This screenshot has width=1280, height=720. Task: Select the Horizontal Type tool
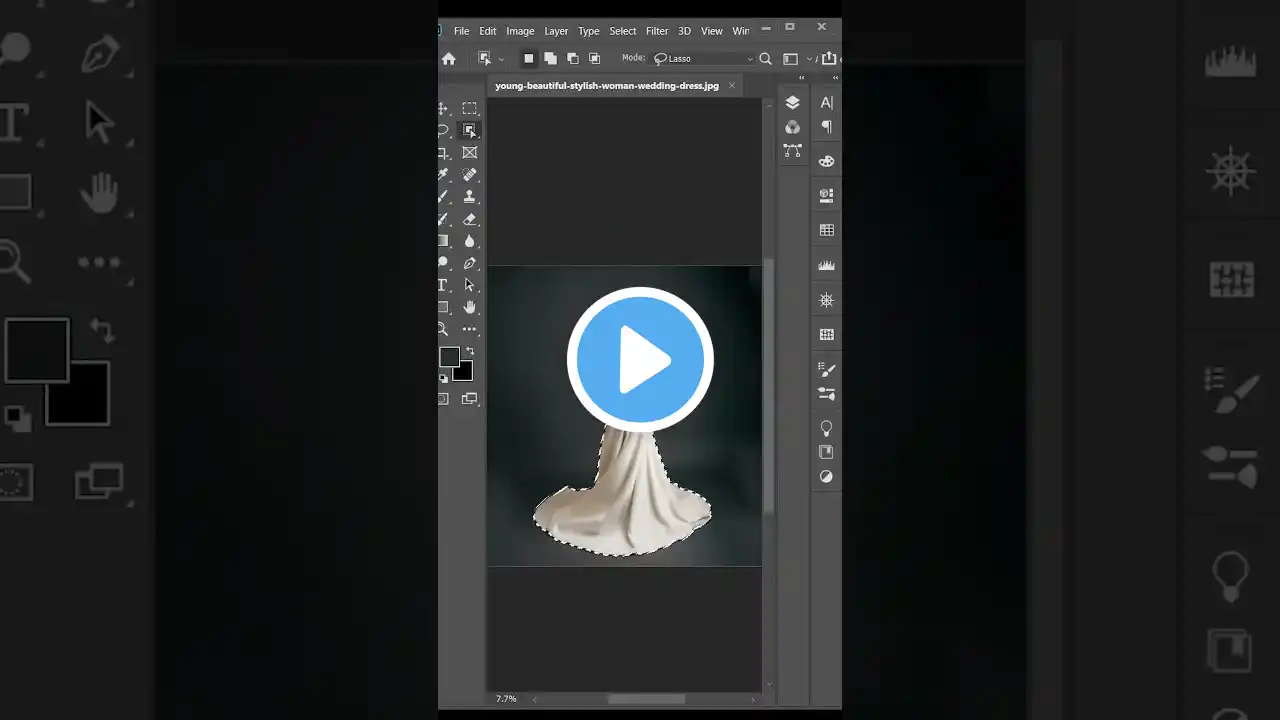tap(443, 284)
